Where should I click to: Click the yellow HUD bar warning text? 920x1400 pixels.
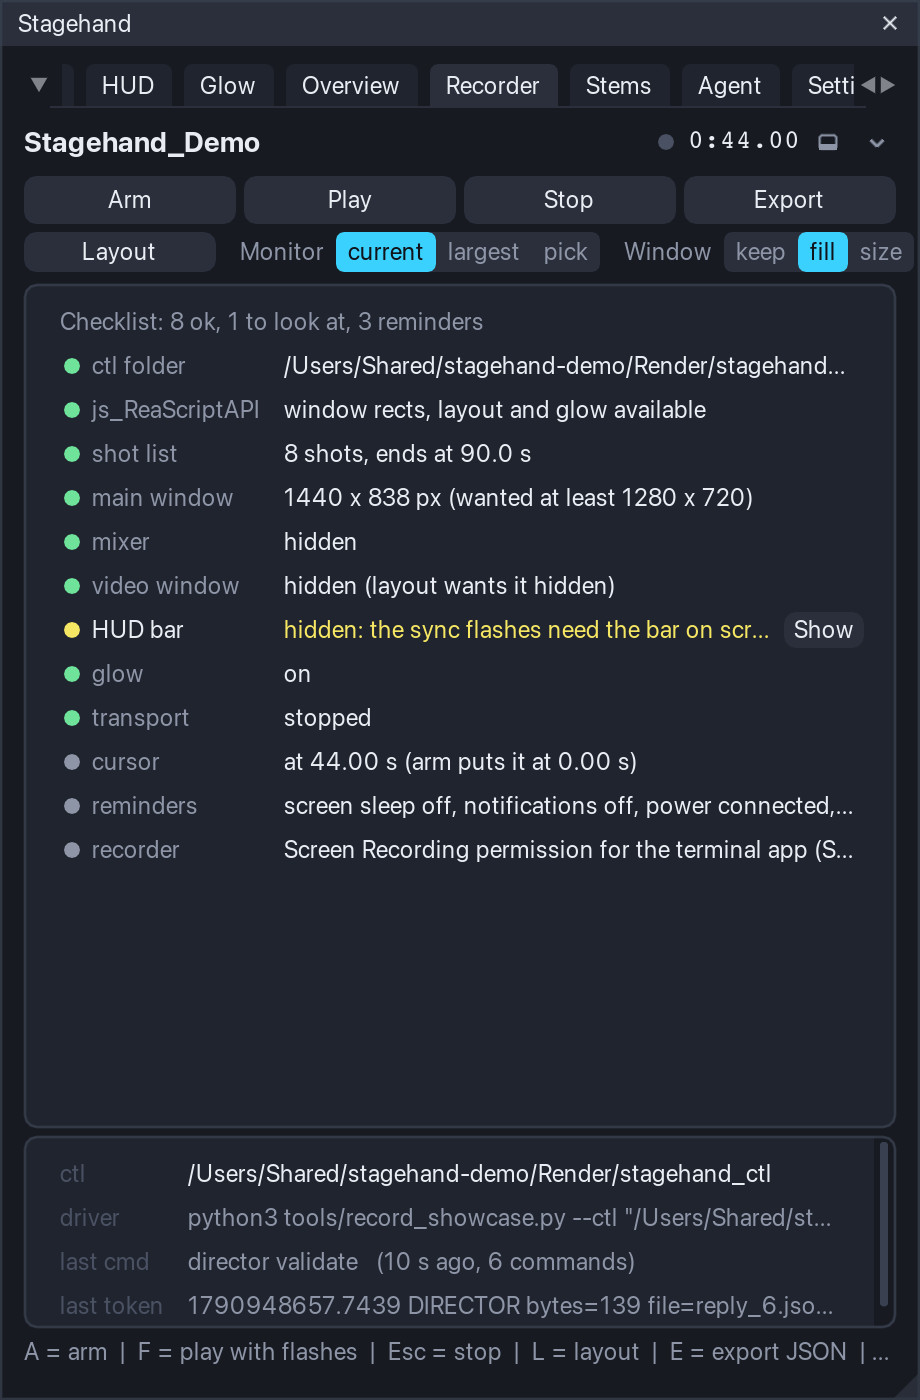[x=527, y=630]
